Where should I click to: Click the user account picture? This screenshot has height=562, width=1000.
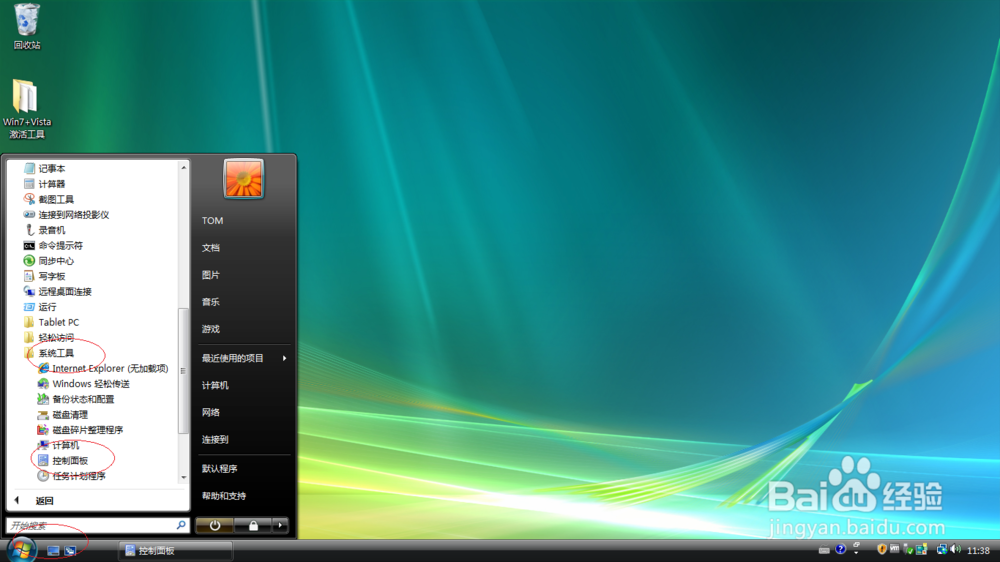244,179
